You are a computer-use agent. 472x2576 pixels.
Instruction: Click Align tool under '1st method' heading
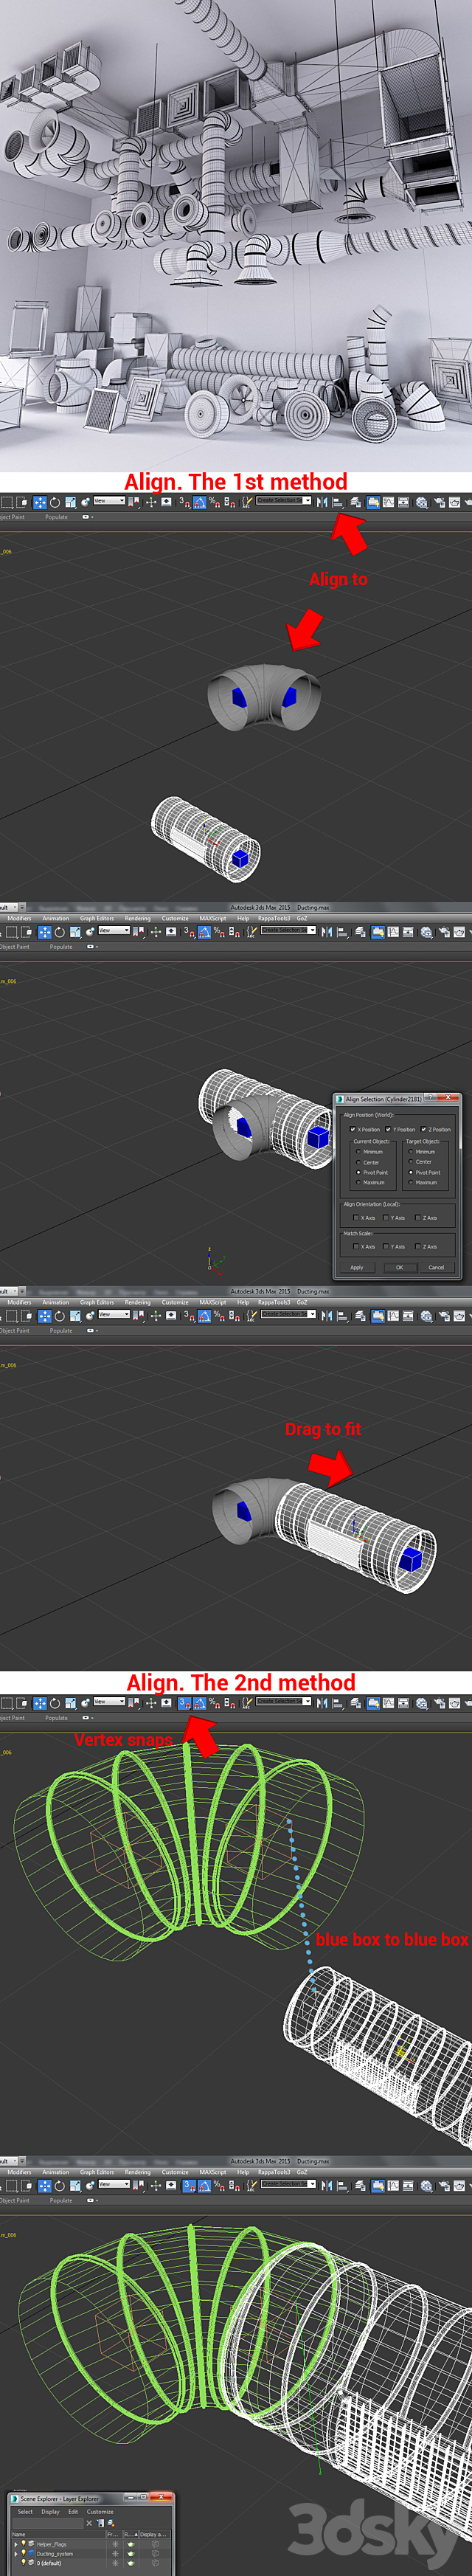click(x=337, y=502)
